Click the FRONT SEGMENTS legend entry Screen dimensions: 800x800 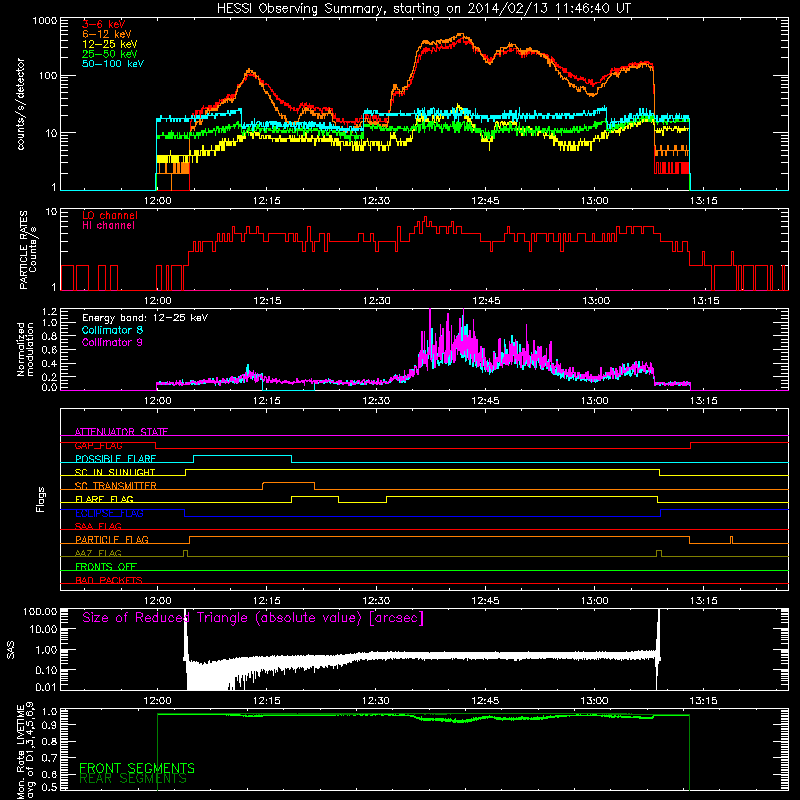[x=137, y=768]
